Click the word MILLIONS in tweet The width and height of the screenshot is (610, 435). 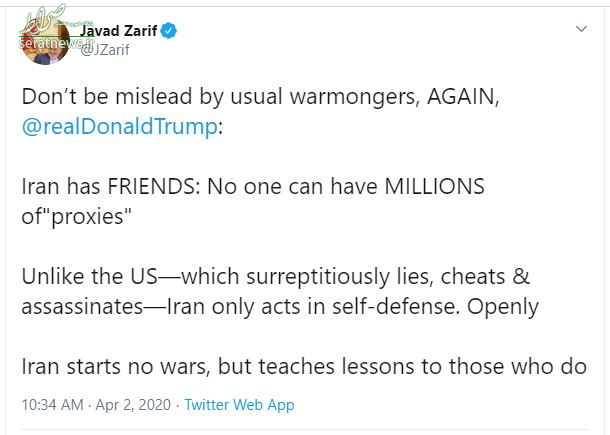435,186
